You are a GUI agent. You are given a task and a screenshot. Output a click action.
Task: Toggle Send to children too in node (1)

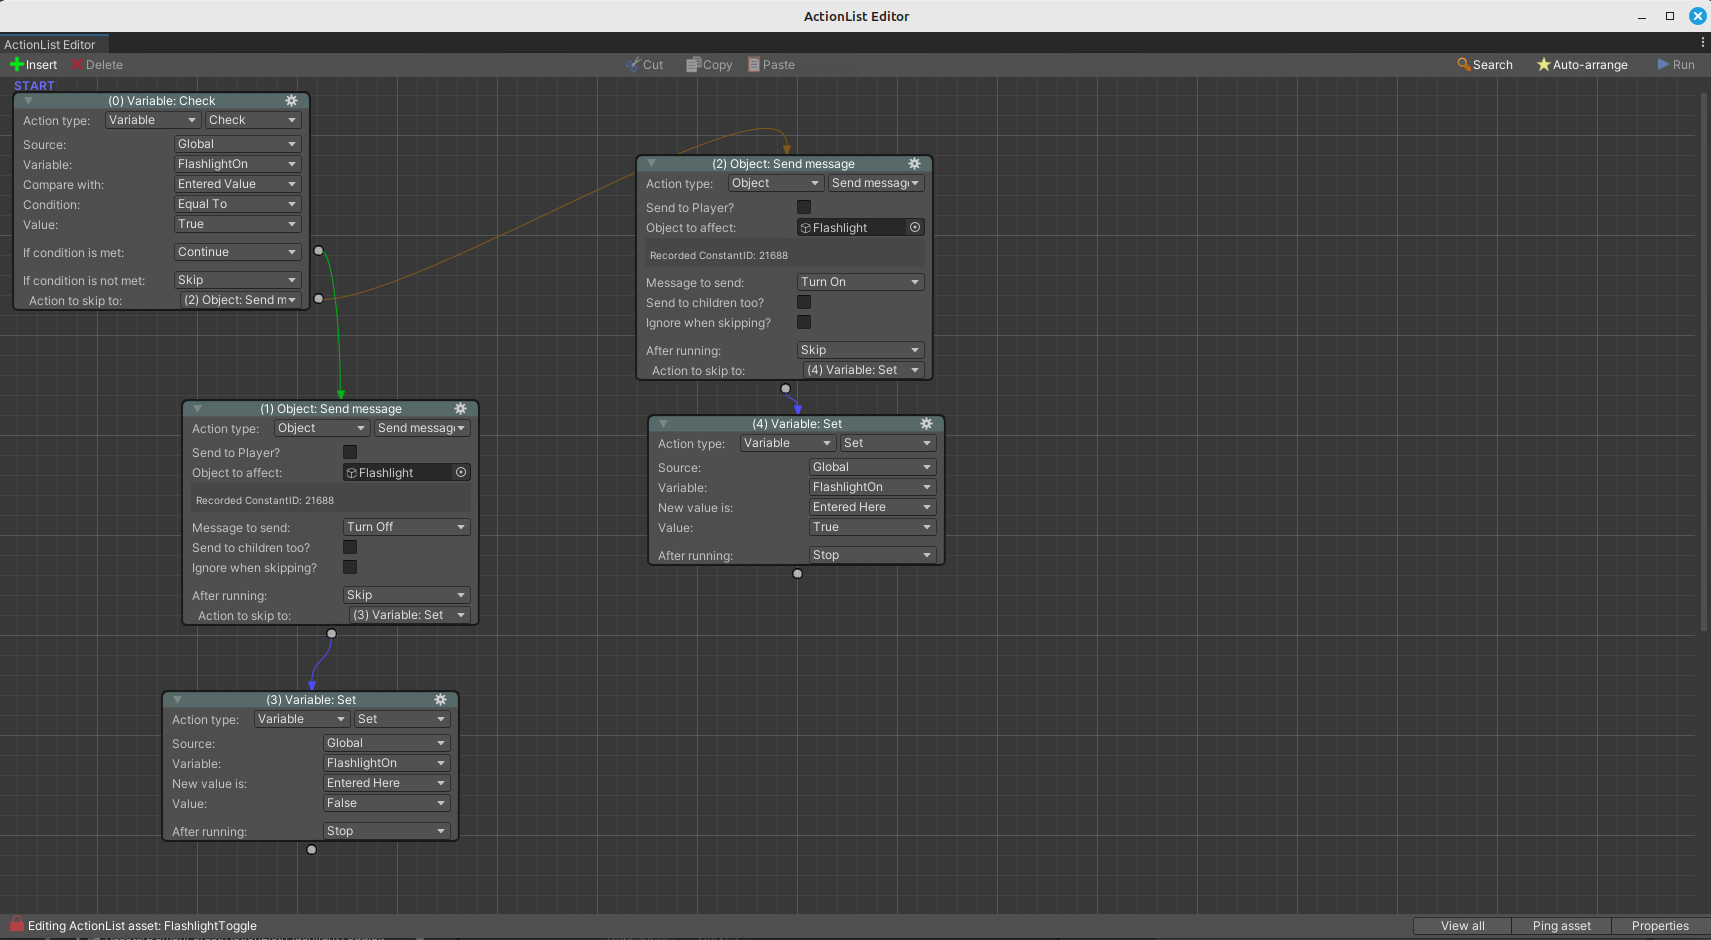coord(350,548)
